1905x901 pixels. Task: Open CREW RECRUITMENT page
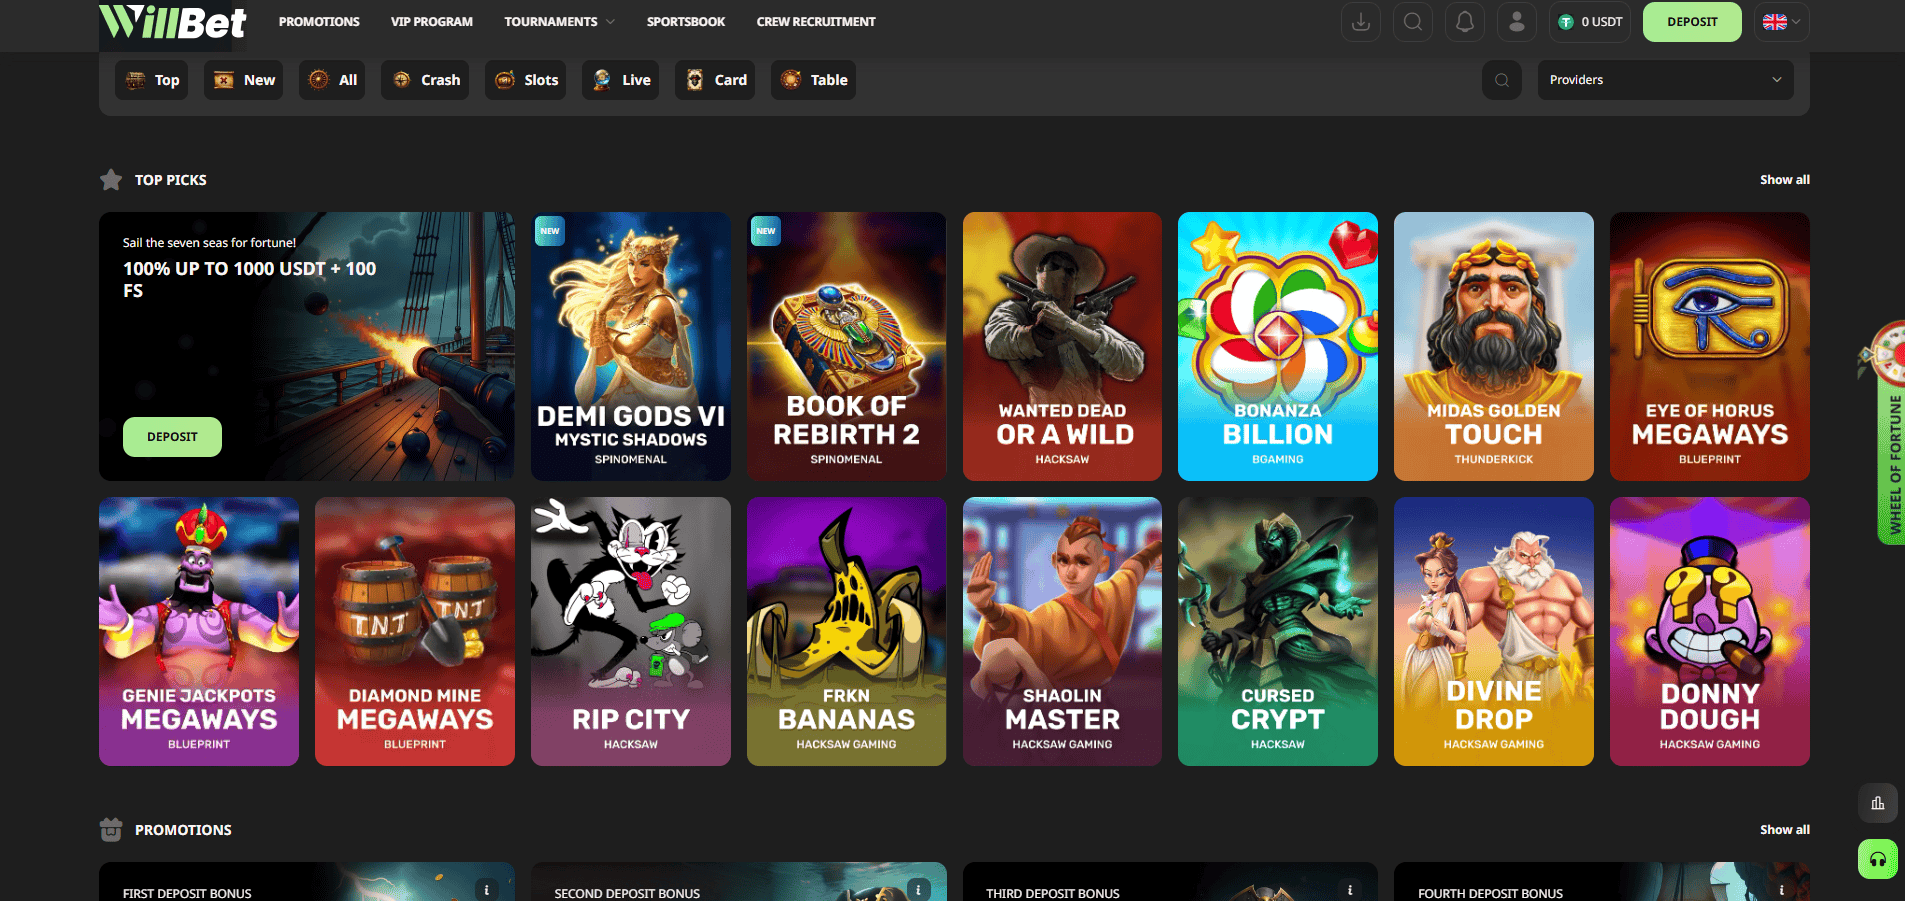[x=816, y=21]
